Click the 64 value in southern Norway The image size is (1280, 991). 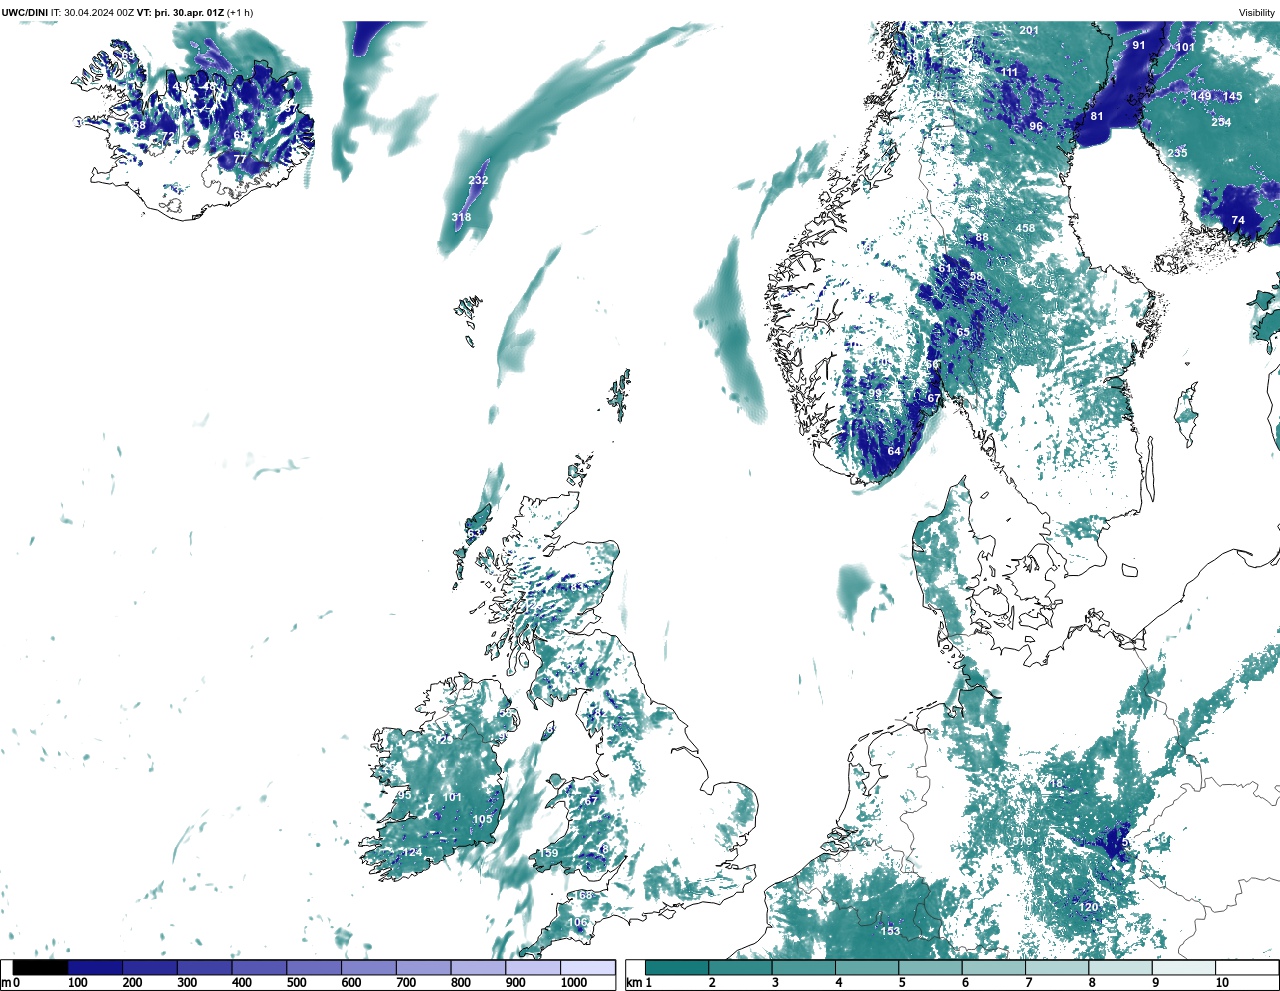pos(894,451)
